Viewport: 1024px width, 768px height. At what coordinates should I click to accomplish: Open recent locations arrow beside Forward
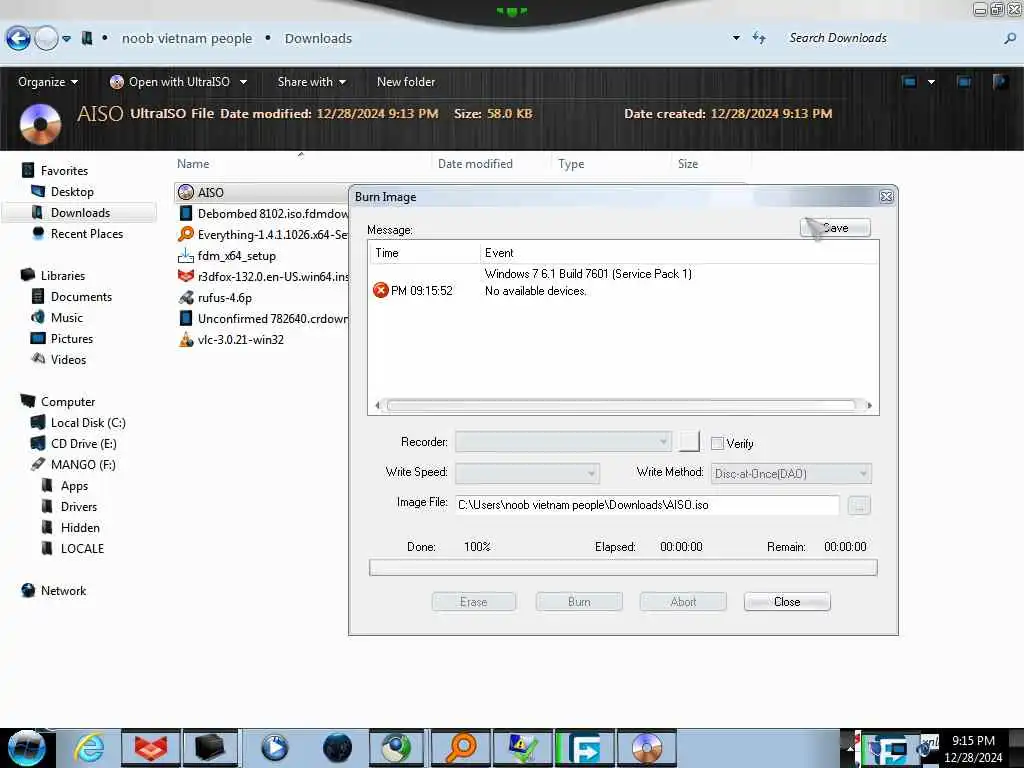click(x=67, y=39)
